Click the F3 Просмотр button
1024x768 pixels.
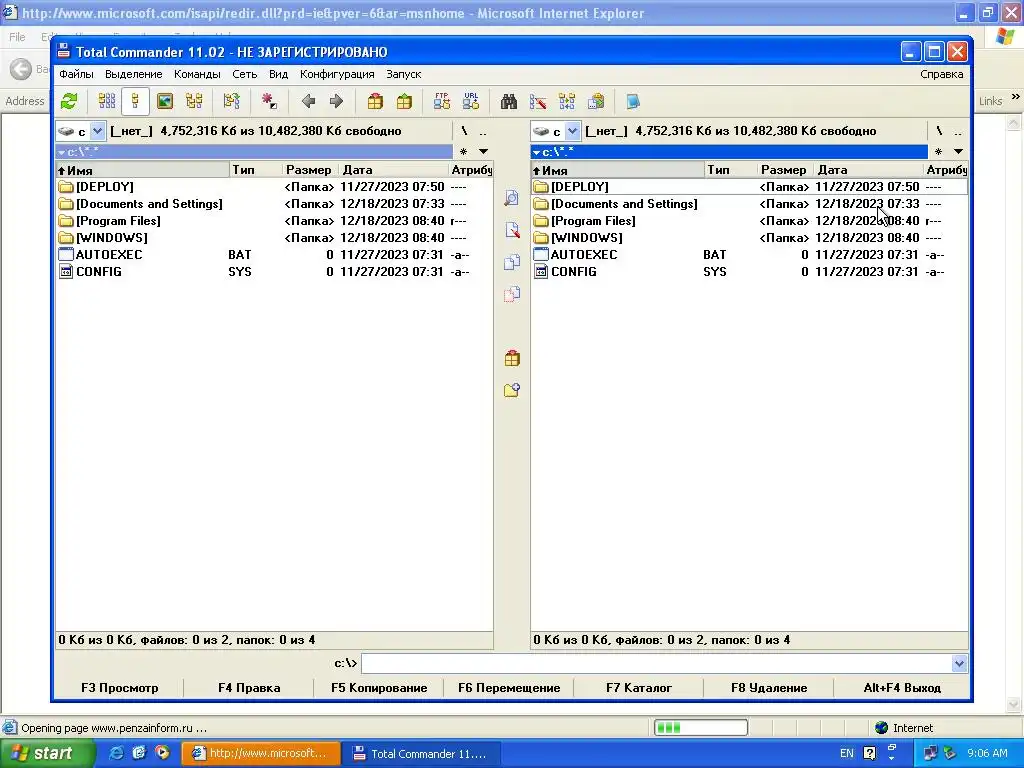pyautogui.click(x=120, y=688)
